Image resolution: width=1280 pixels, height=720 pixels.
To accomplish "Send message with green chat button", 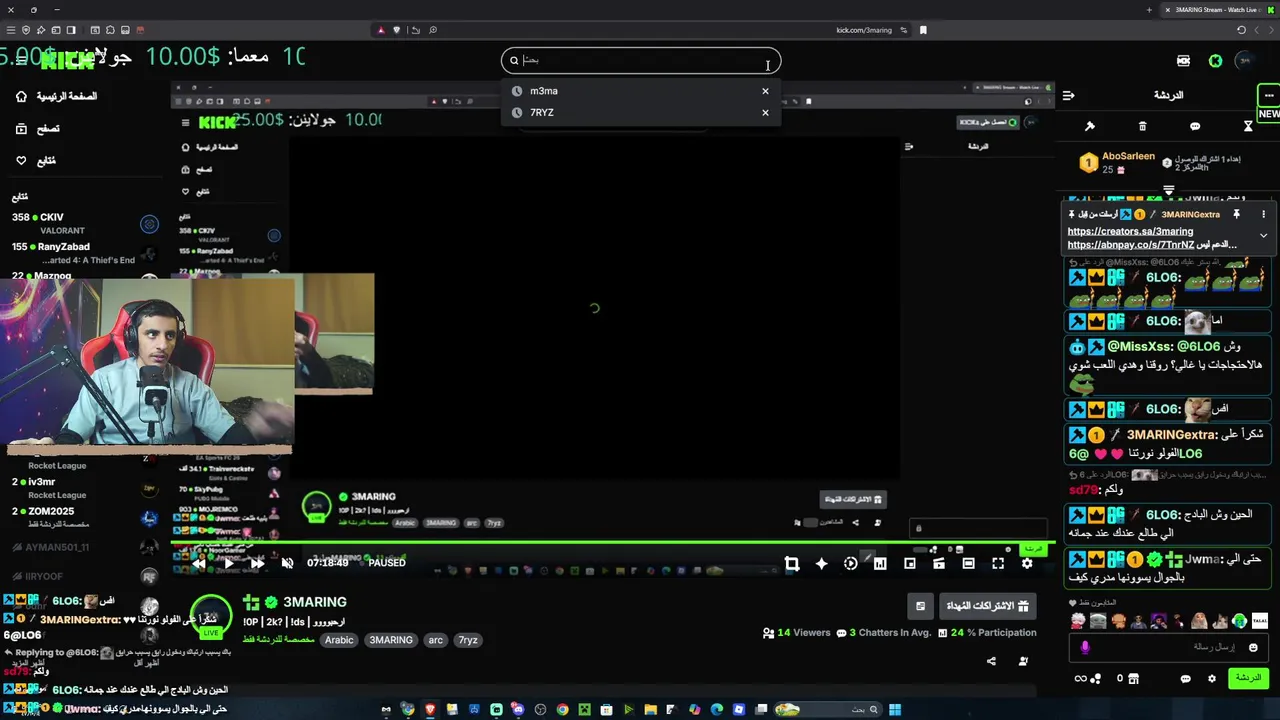I will (x=1247, y=678).
